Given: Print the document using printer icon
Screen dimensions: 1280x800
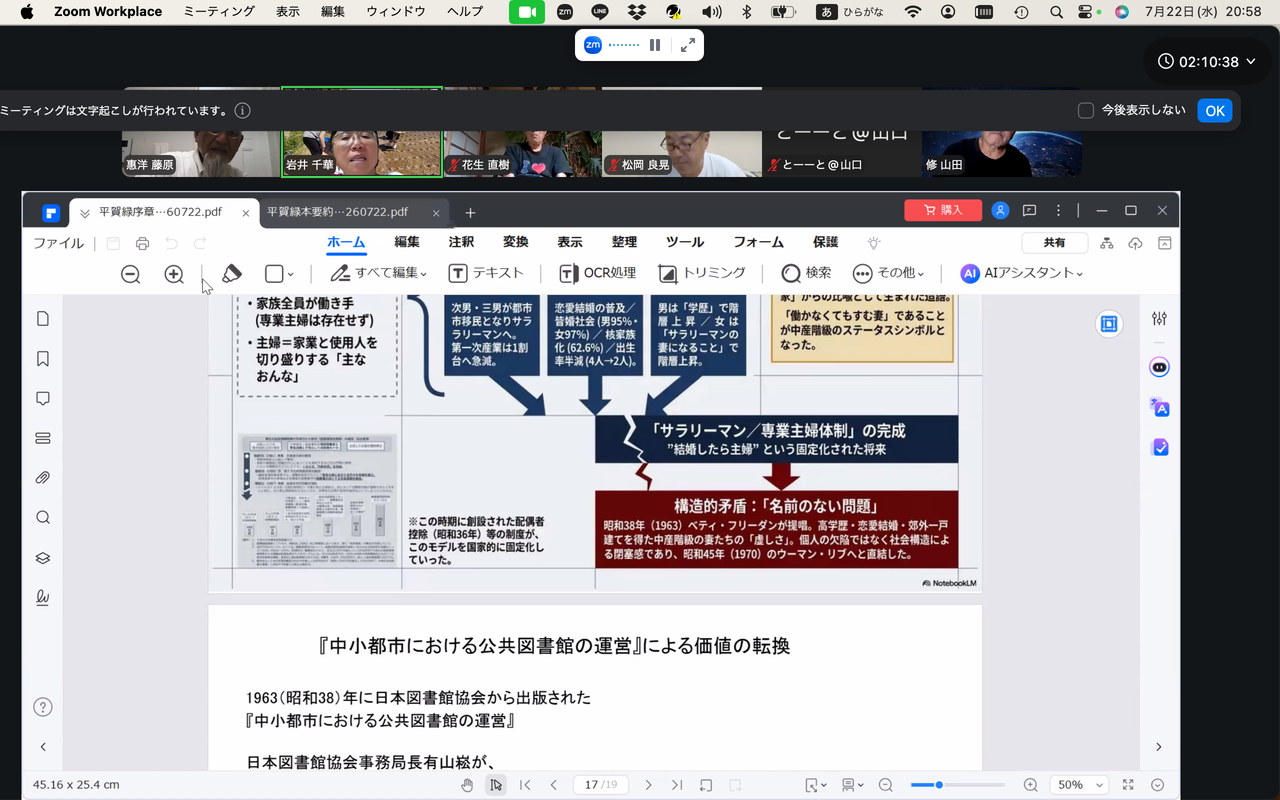Looking at the screenshot, I should (142, 243).
